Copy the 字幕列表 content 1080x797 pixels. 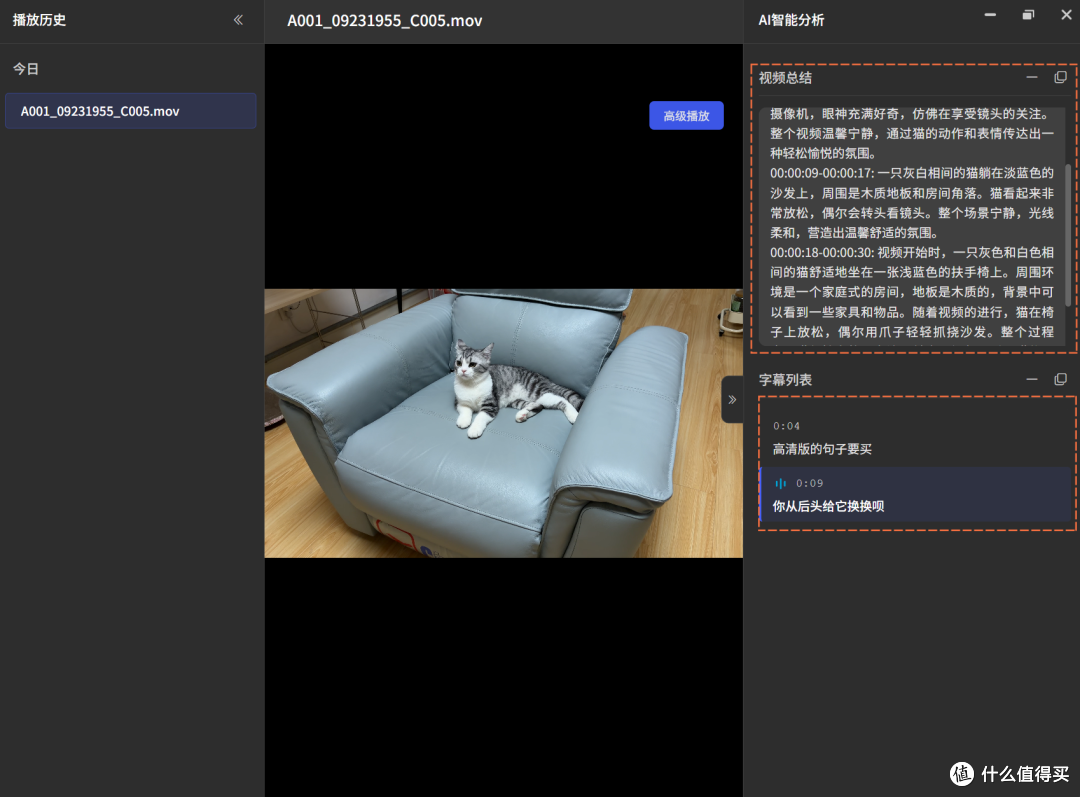(x=1060, y=379)
